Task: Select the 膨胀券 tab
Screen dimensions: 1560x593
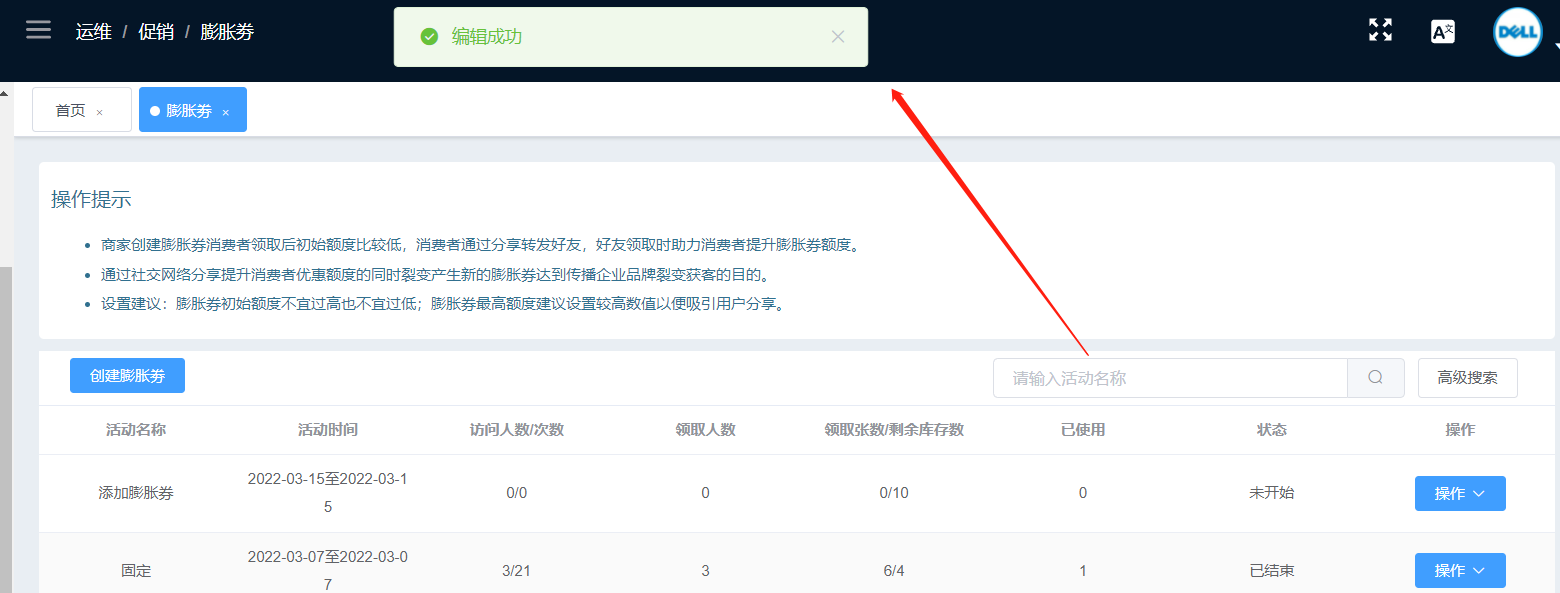Action: tap(193, 110)
